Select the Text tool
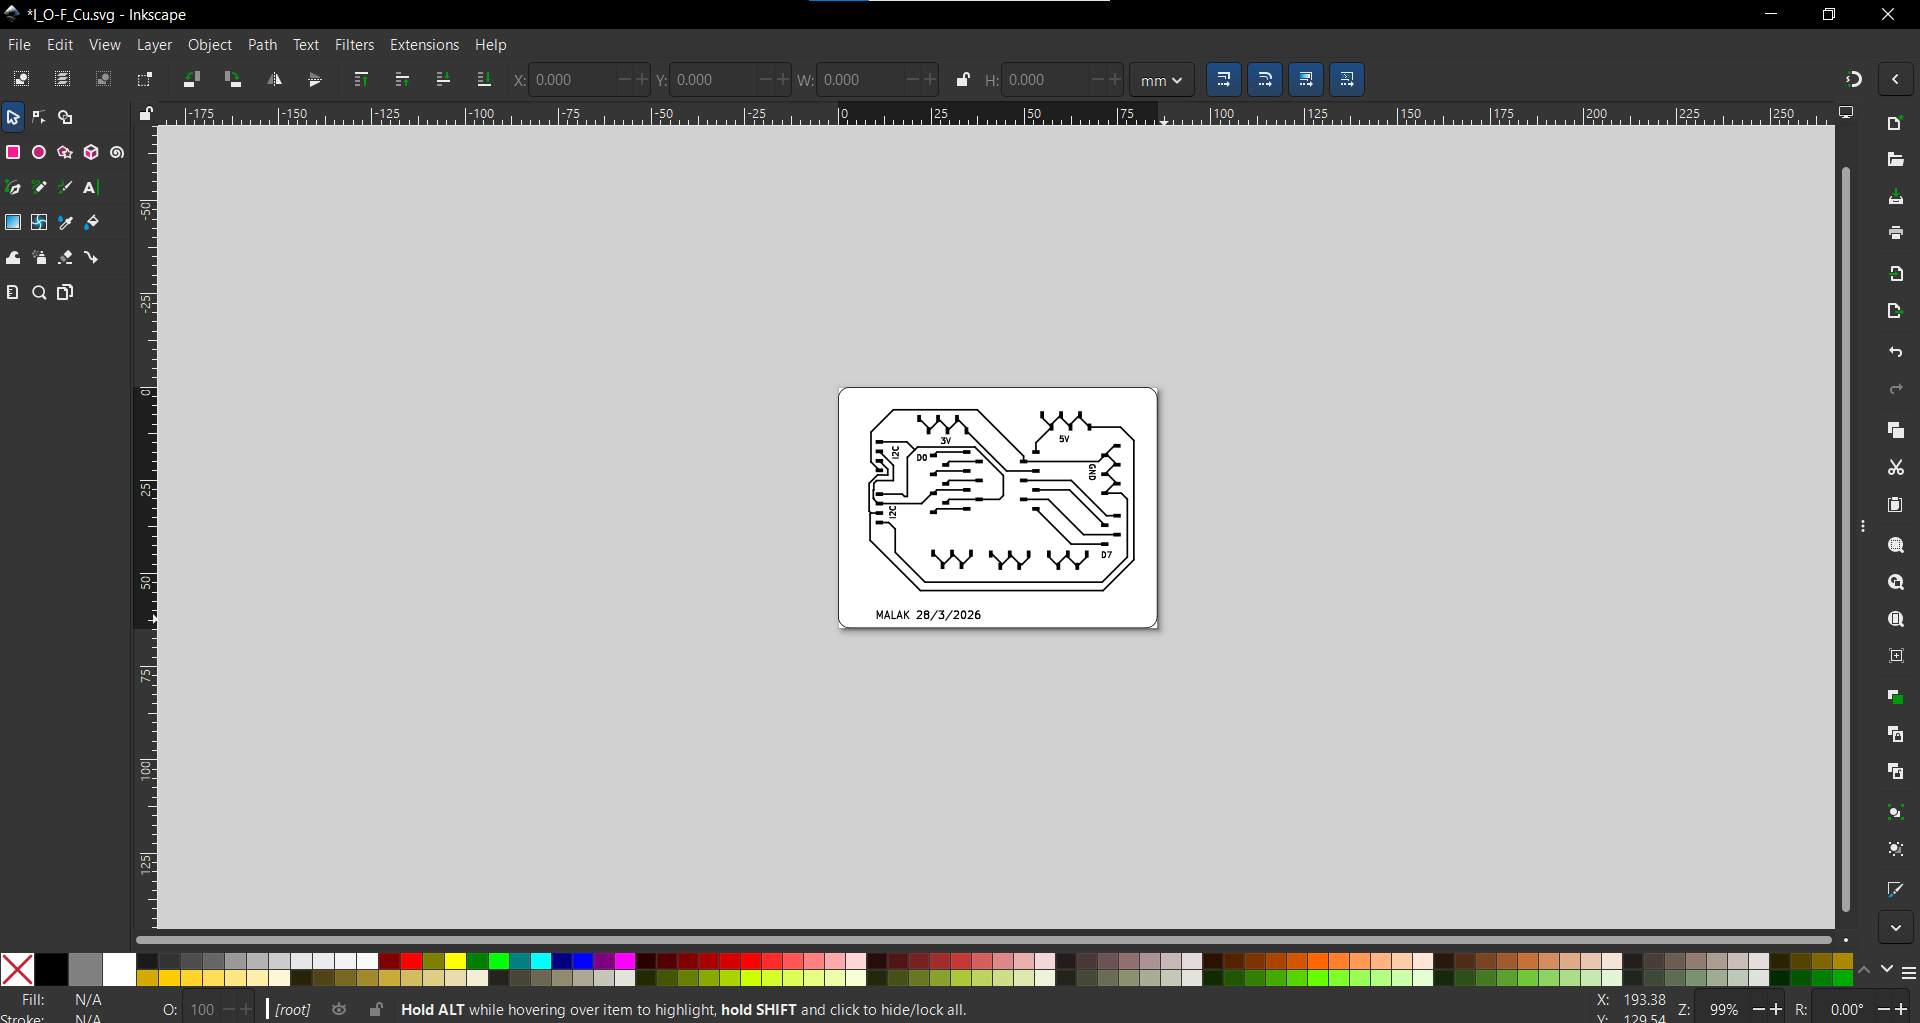The image size is (1920, 1023). 91,187
